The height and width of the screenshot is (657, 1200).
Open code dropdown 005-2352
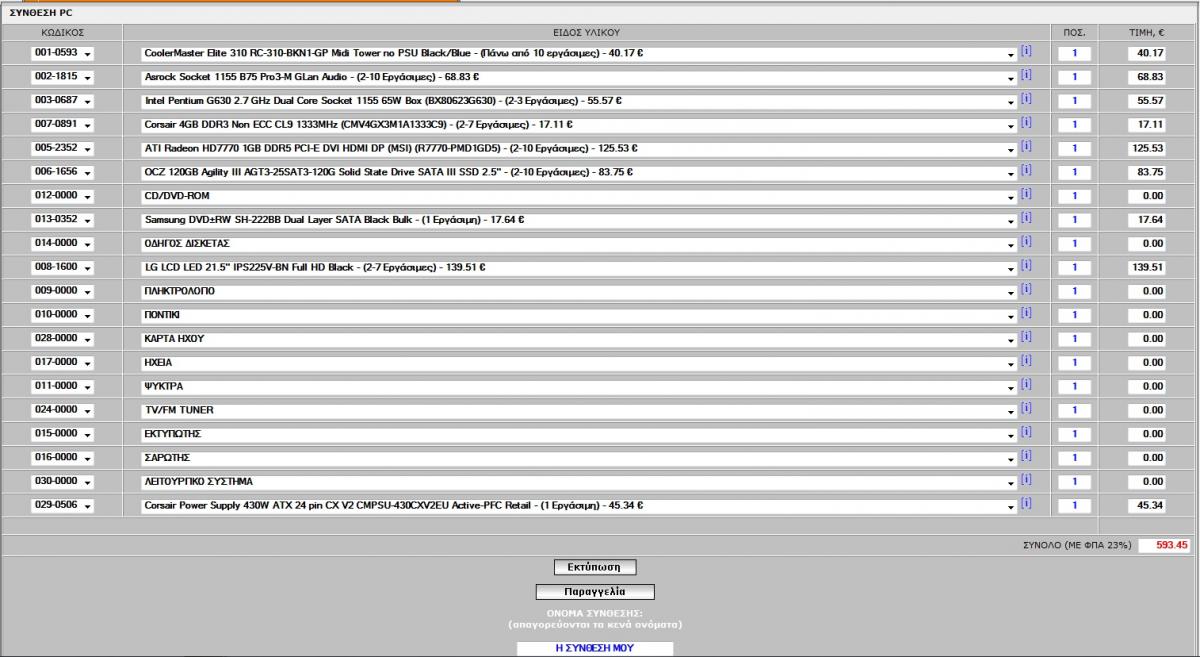coord(62,148)
